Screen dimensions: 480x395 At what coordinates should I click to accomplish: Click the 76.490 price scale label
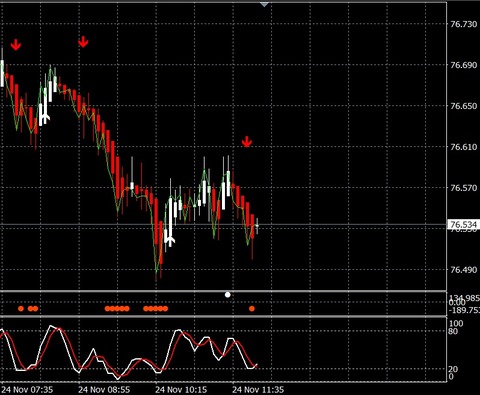(463, 270)
